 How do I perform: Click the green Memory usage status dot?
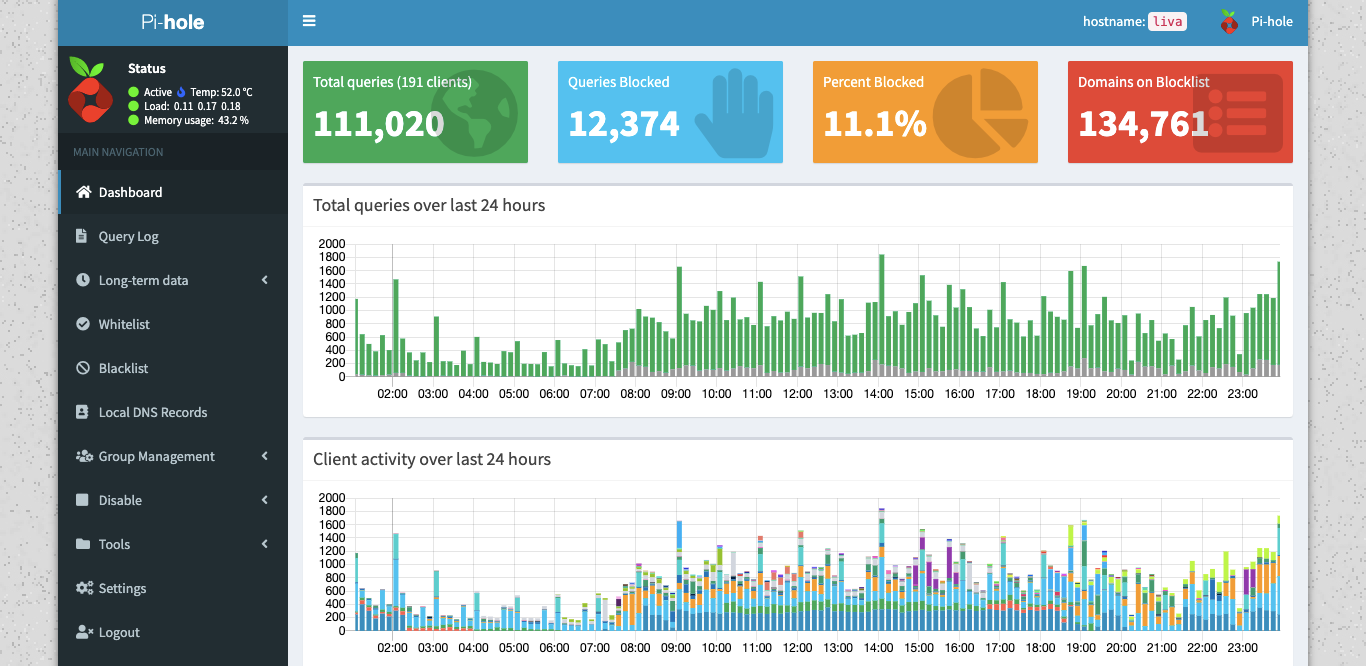pos(133,120)
